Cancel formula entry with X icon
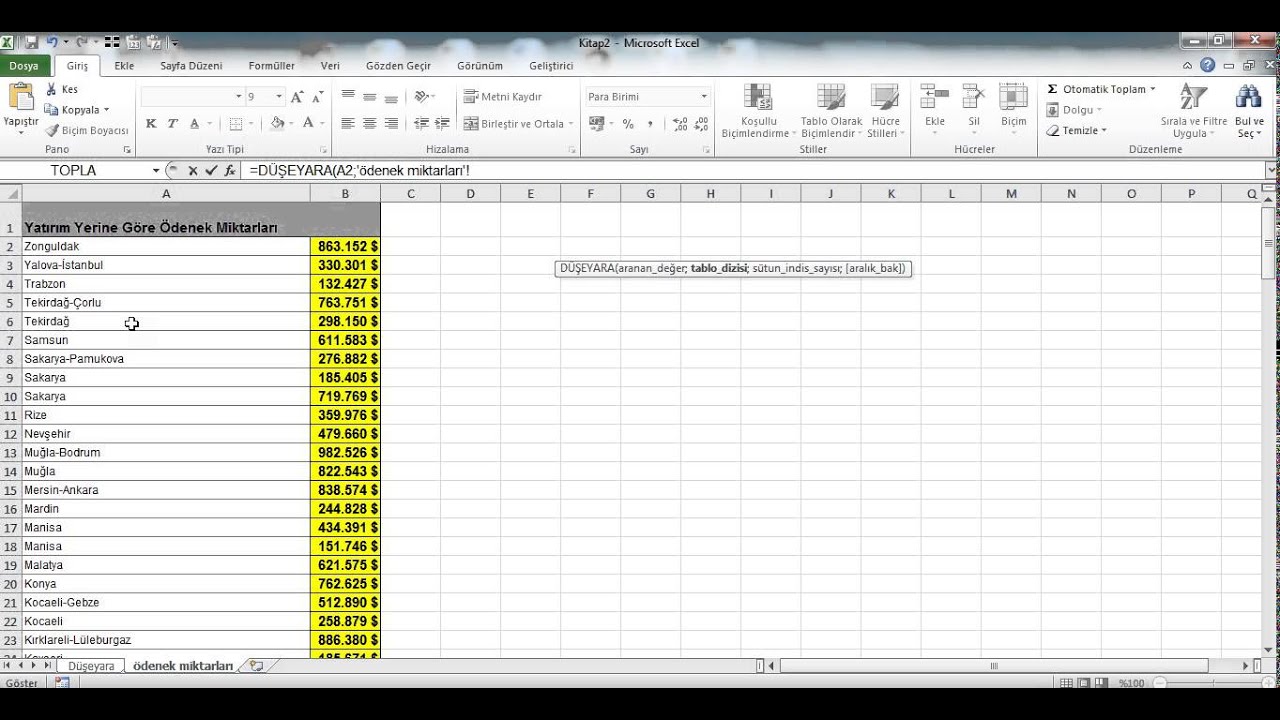1280x720 pixels. click(192, 171)
